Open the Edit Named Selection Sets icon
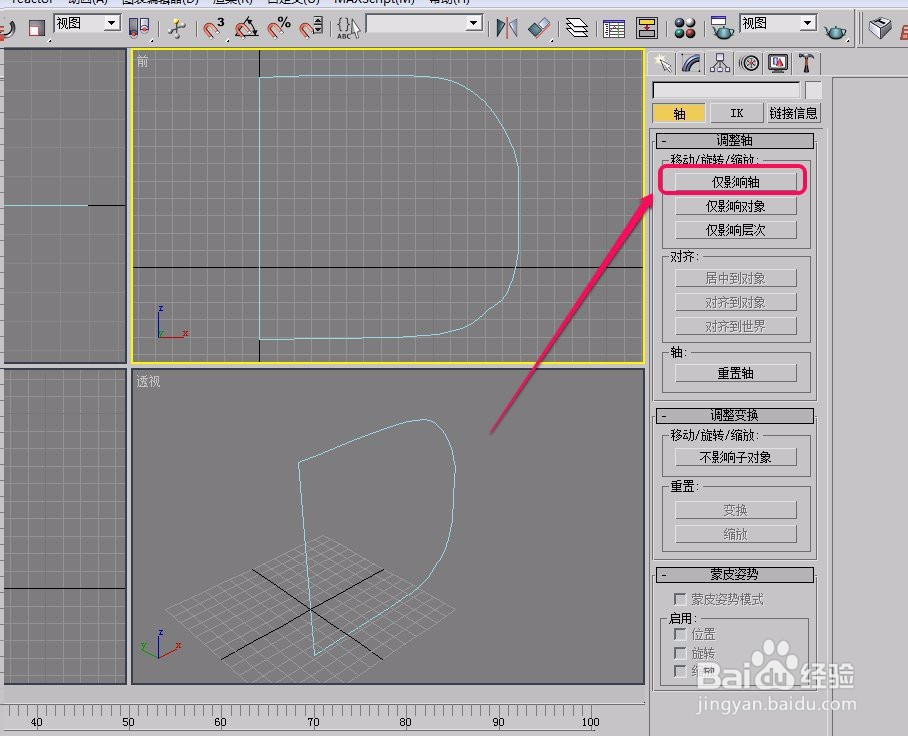This screenshot has height=736, width=908. [348, 27]
